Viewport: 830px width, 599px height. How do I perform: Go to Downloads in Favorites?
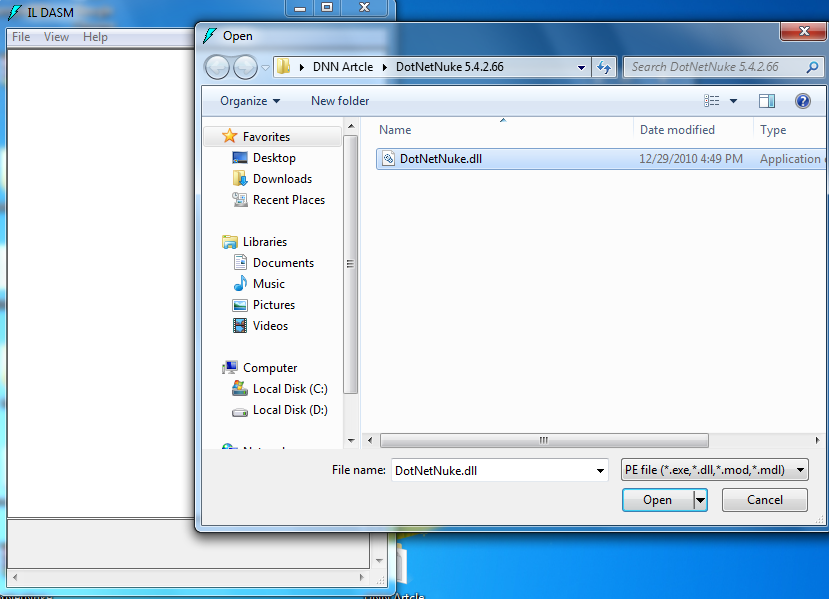tap(282, 179)
